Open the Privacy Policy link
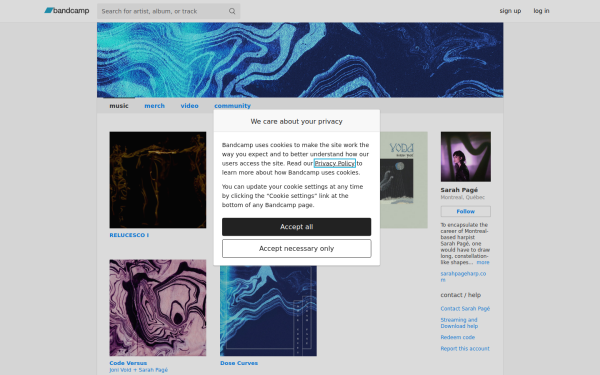This screenshot has height=375, width=600. (334, 163)
